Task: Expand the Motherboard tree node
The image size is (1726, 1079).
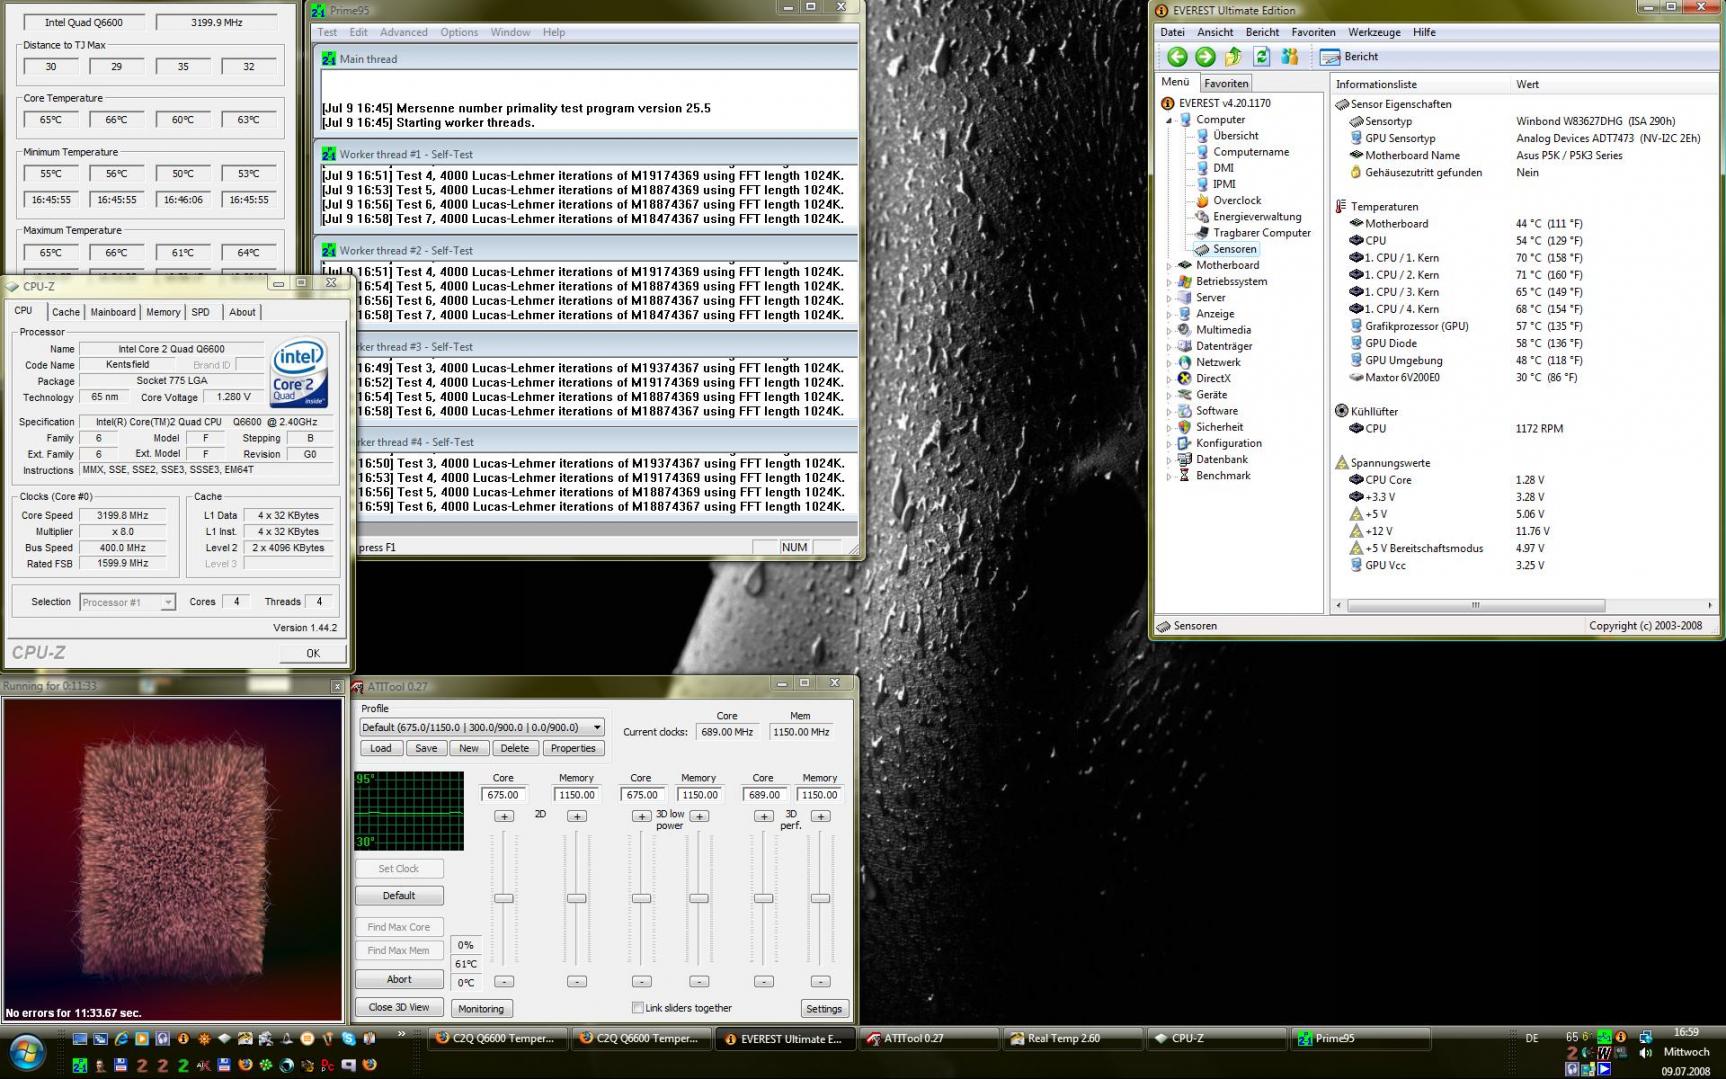Action: pos(1168,265)
